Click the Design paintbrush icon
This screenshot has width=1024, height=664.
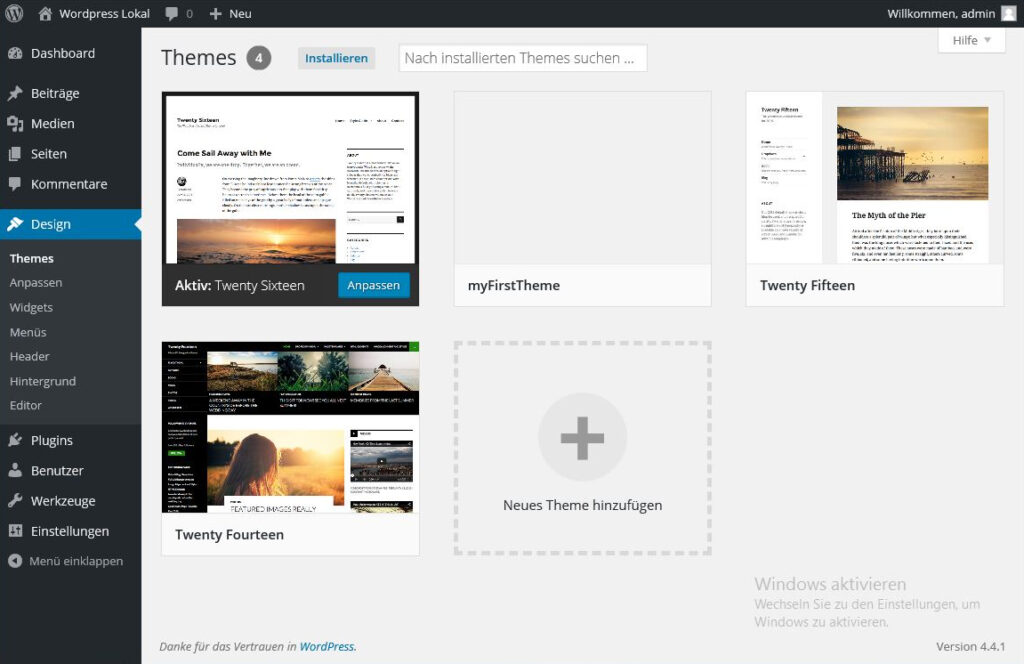point(15,224)
